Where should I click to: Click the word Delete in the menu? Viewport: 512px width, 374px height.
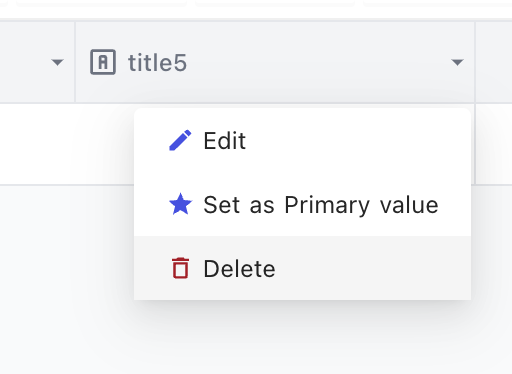pos(239,268)
